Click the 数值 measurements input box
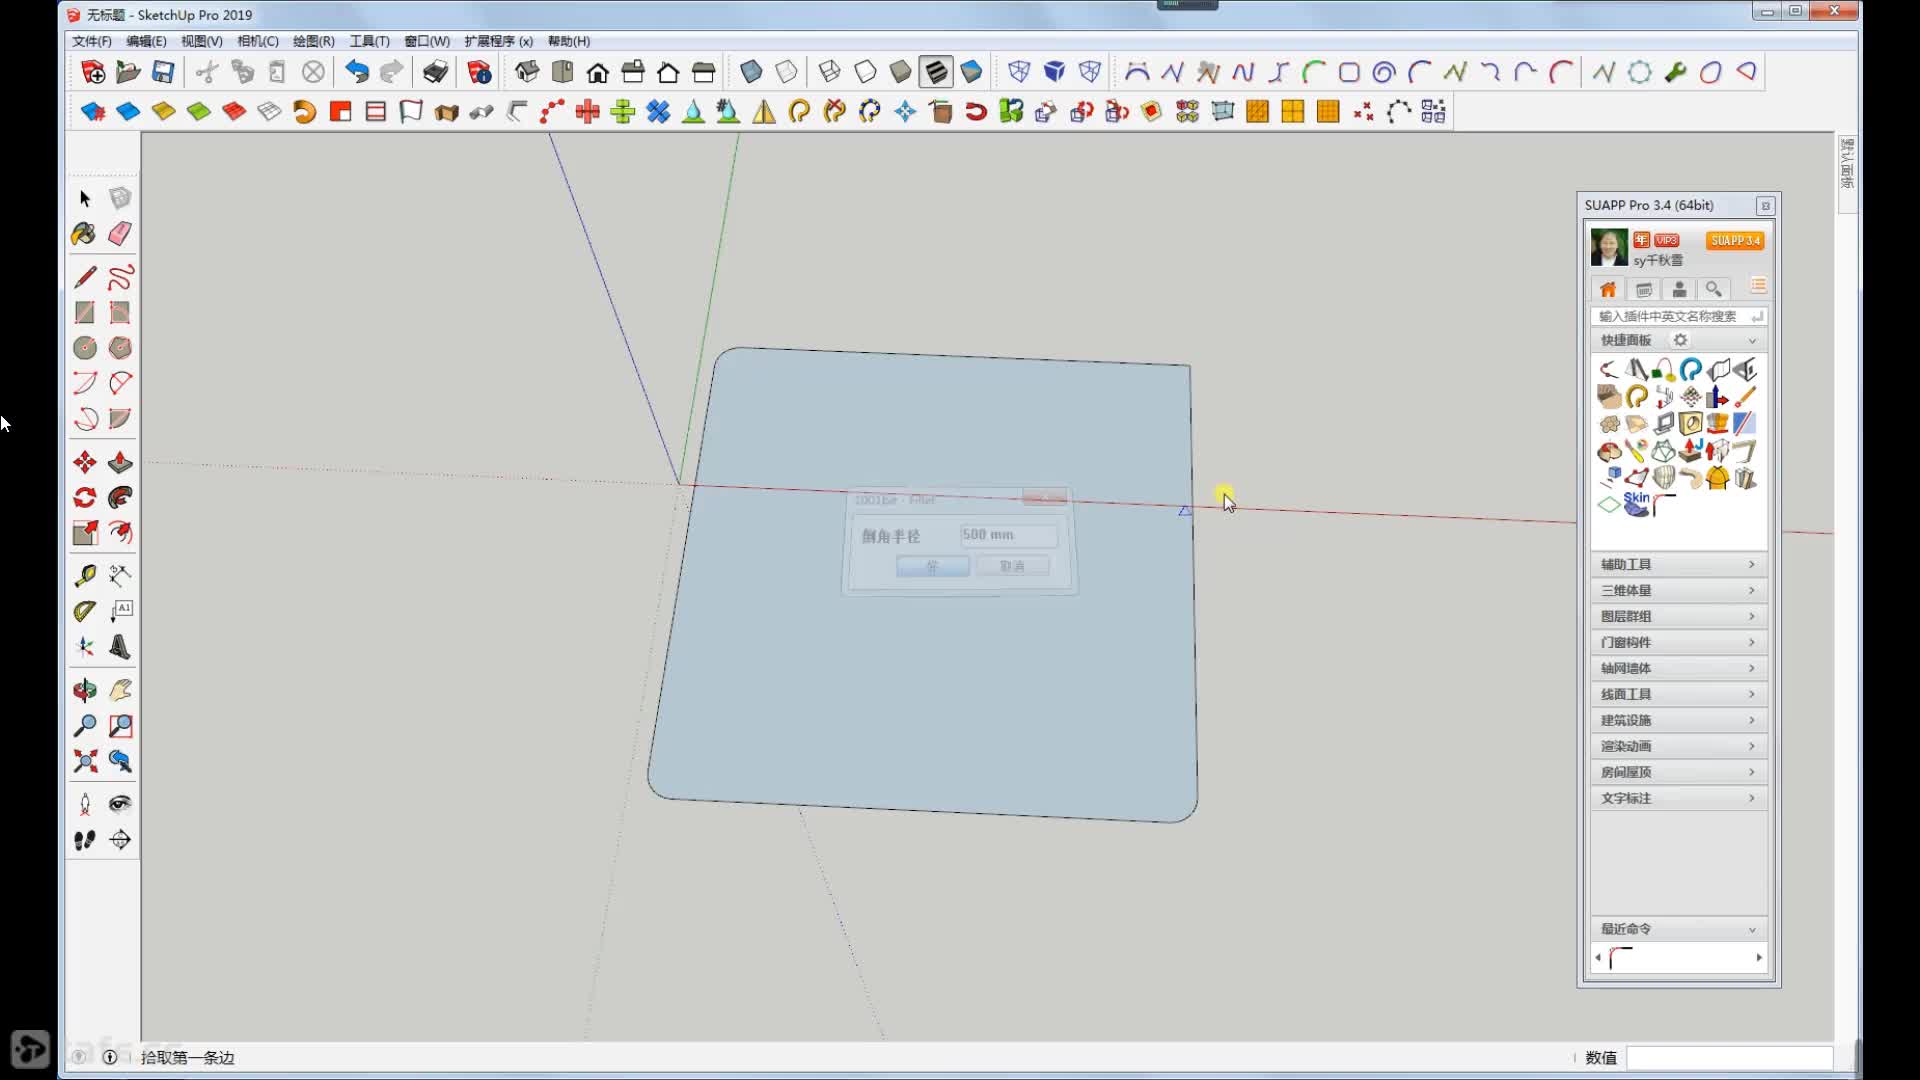Viewport: 1920px width, 1080px height. click(x=1729, y=1057)
